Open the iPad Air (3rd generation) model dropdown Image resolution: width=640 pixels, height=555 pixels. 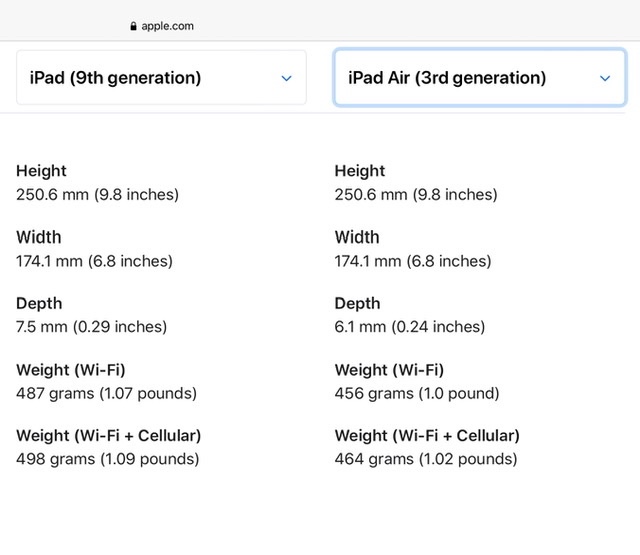point(478,78)
